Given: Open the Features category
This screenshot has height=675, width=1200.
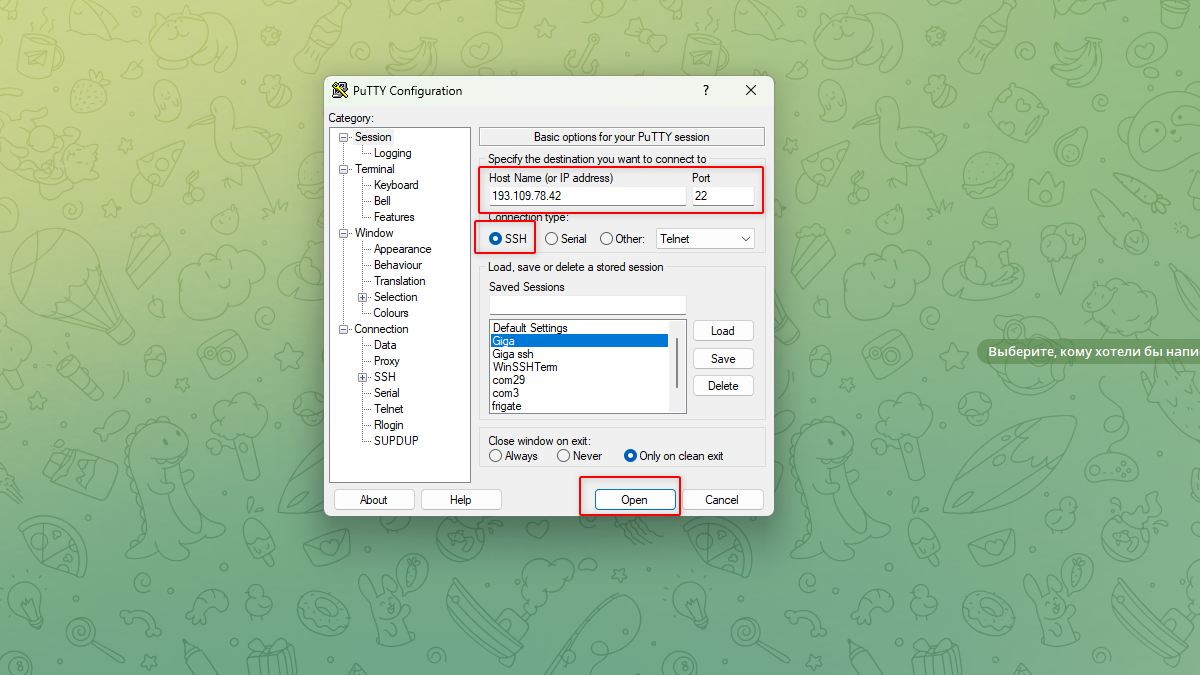Looking at the screenshot, I should coord(394,217).
